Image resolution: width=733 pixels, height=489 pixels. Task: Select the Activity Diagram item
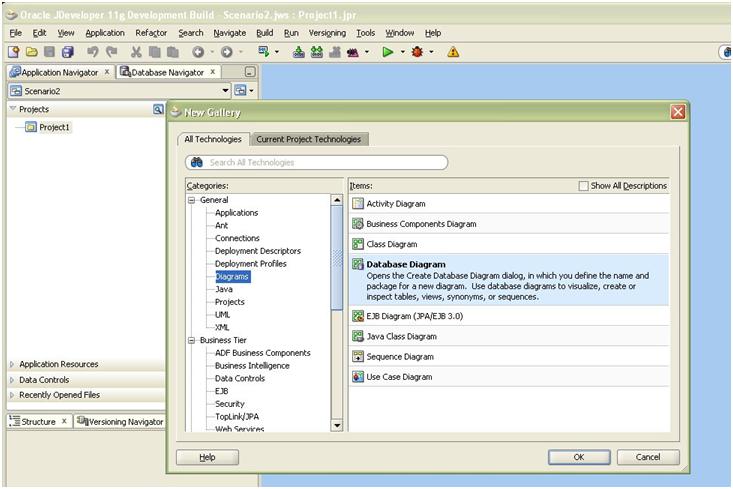(509, 204)
